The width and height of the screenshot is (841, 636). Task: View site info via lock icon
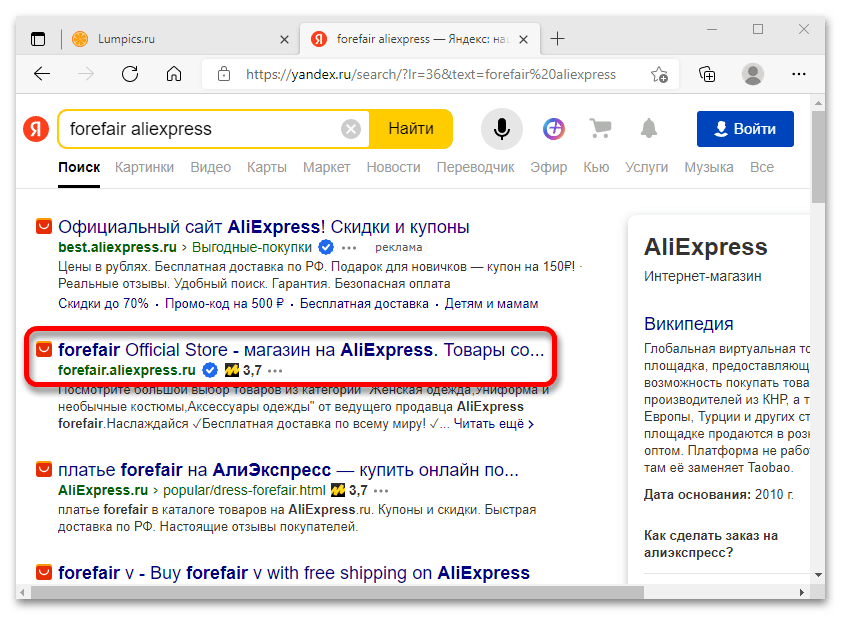coord(224,74)
